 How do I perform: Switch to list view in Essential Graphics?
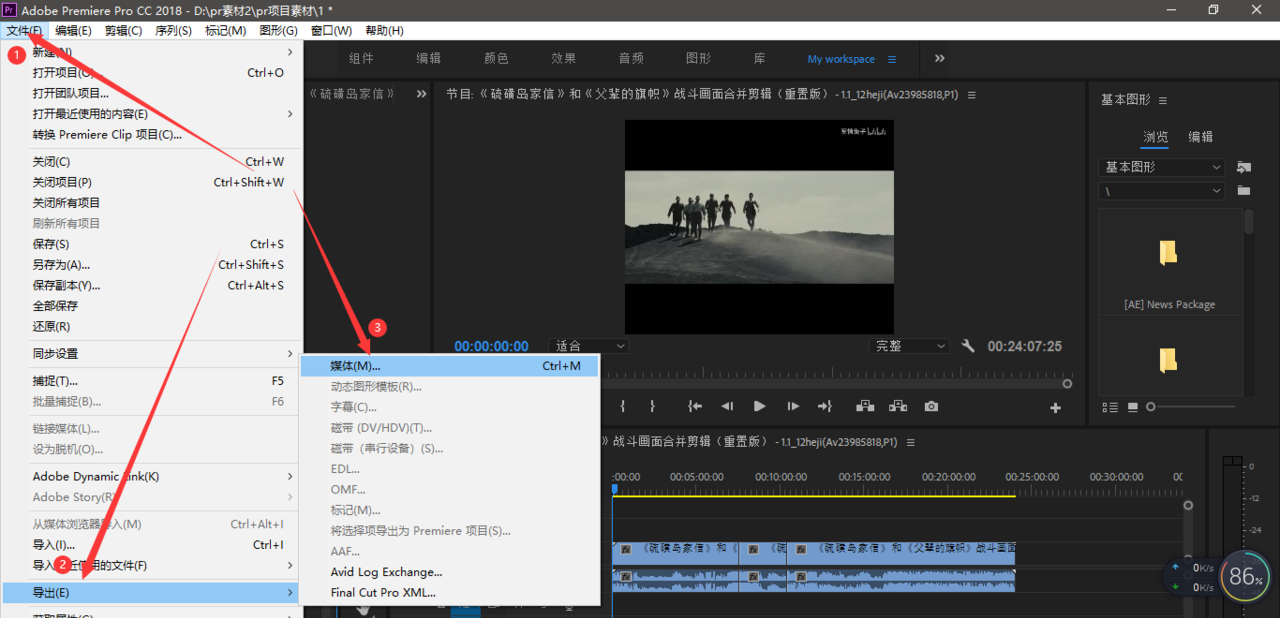click(x=1110, y=407)
